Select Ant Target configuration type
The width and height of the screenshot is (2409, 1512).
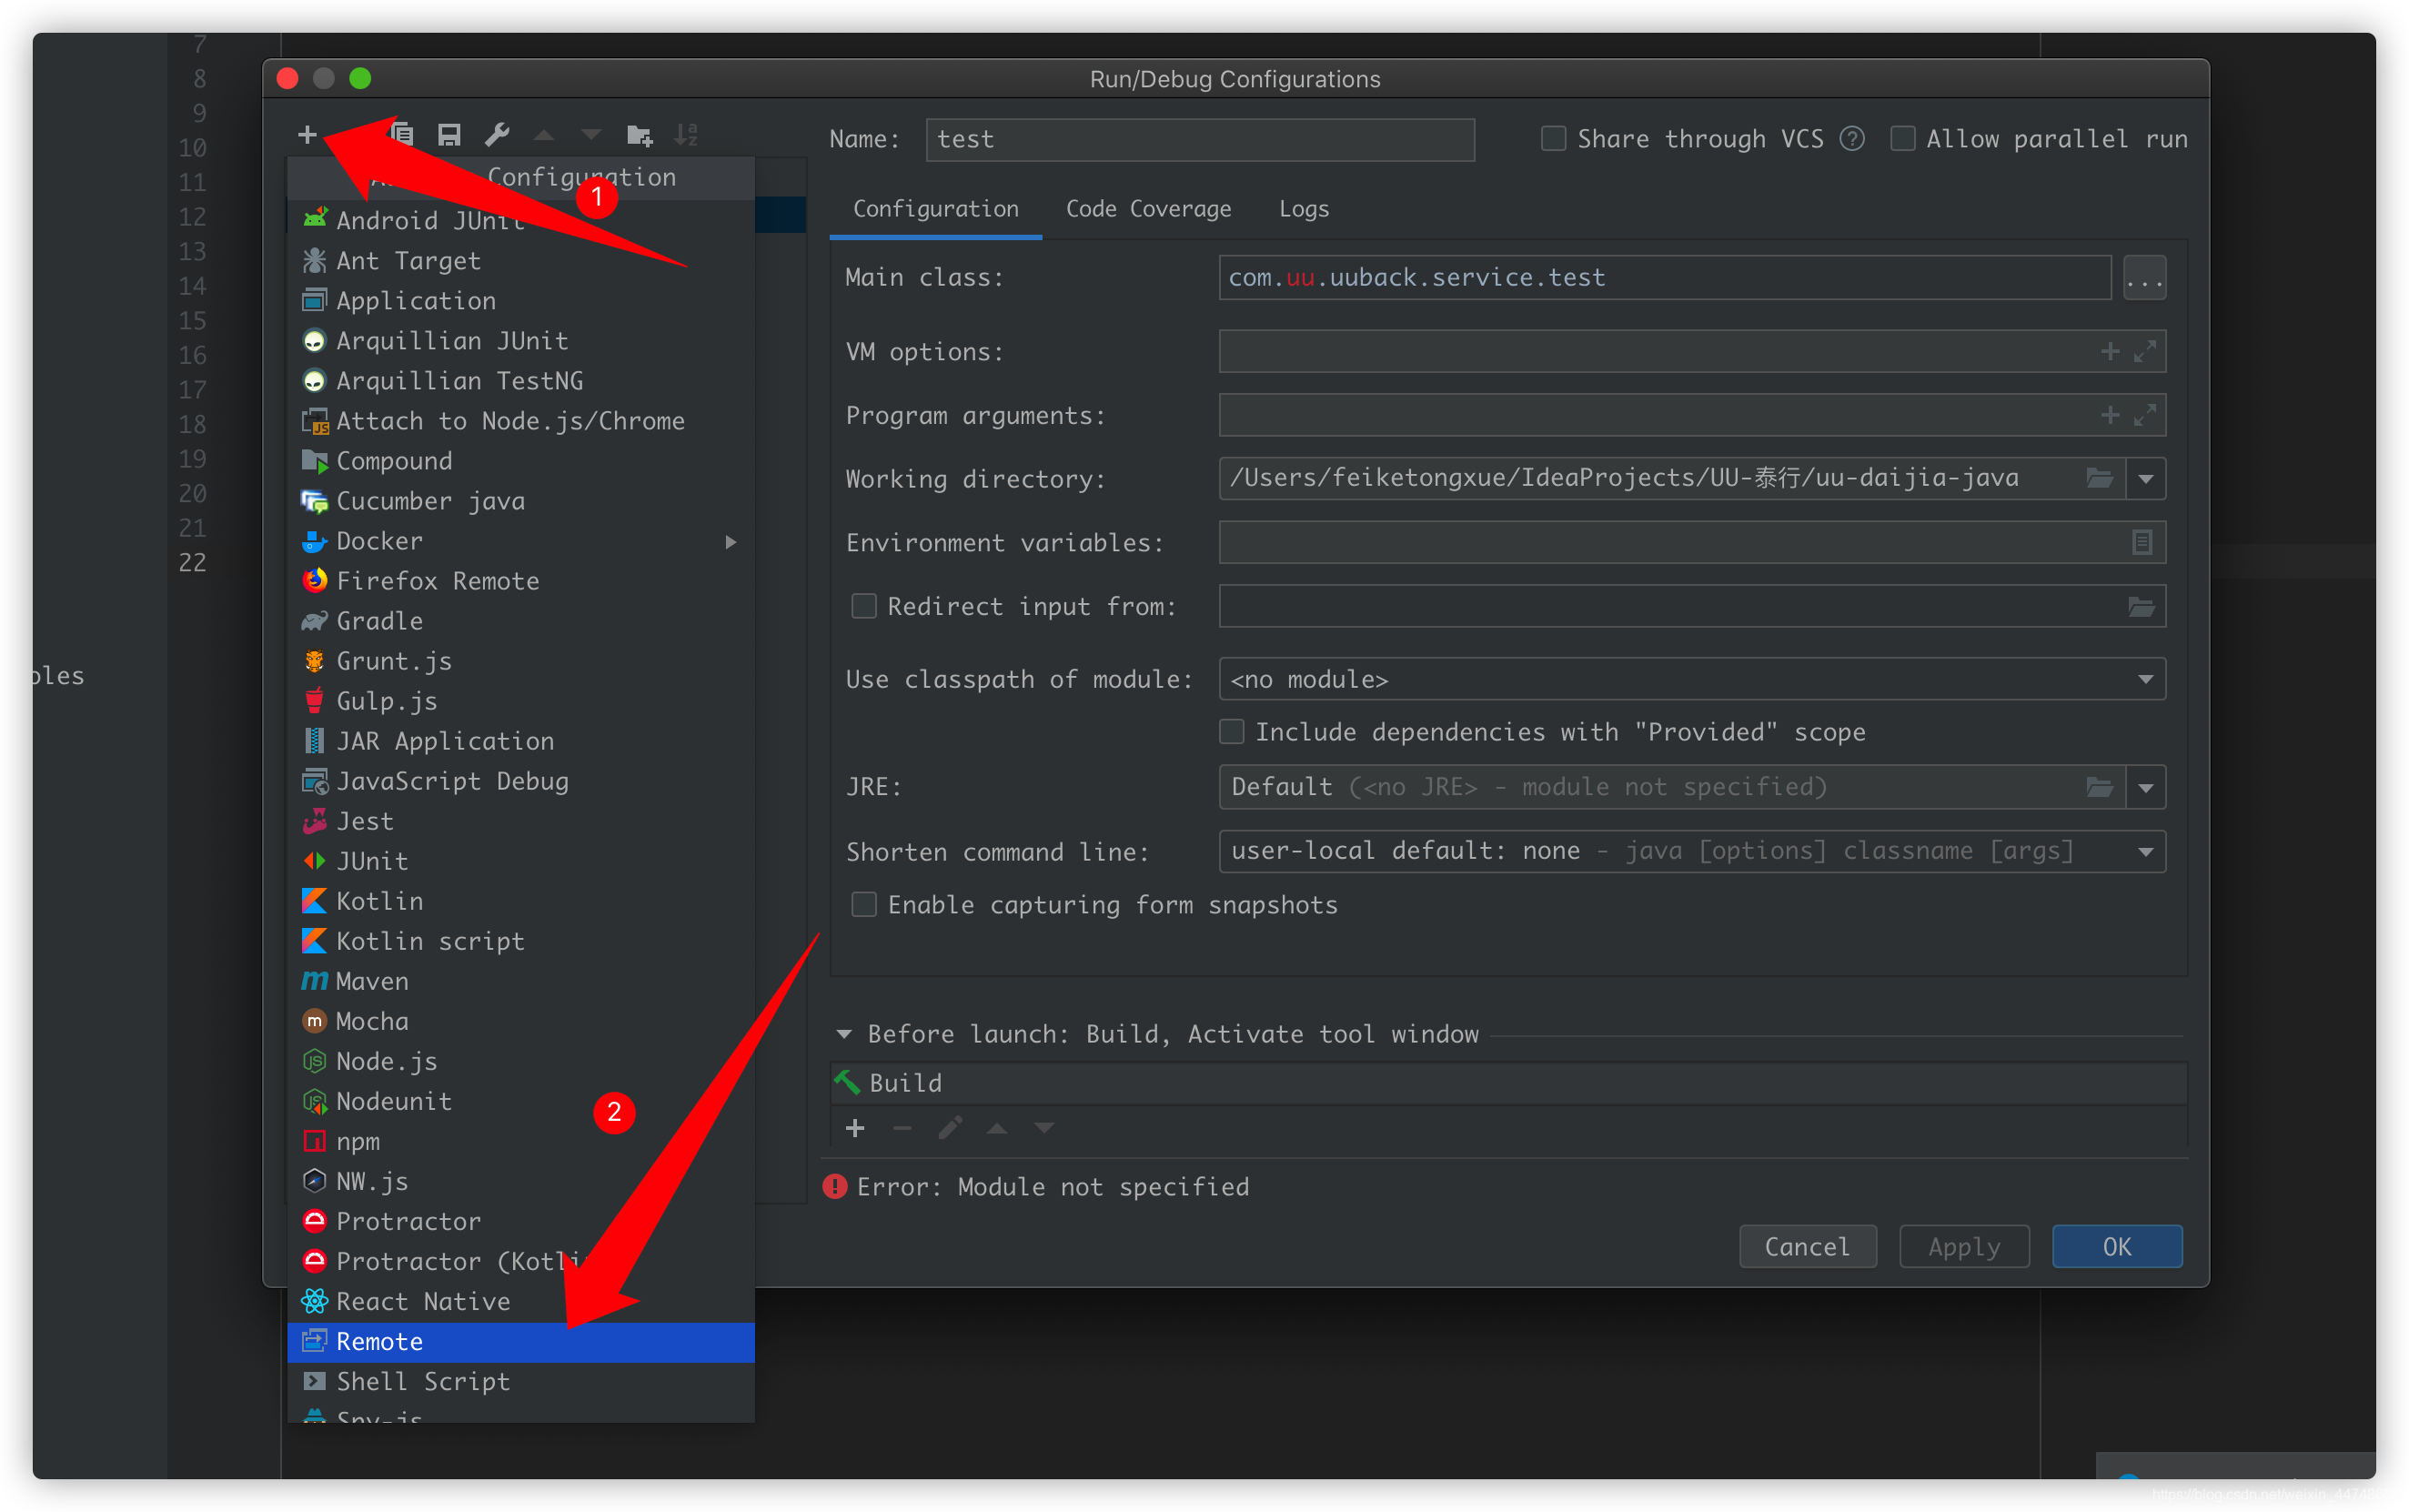click(x=521, y=261)
